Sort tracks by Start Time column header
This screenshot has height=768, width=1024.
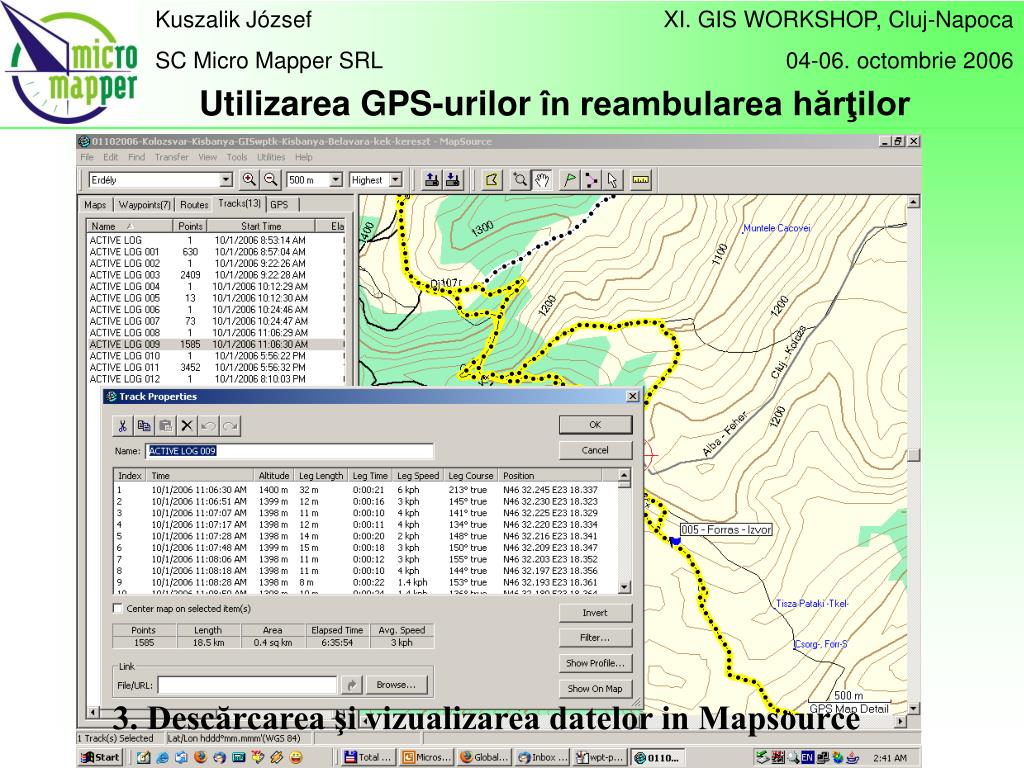[261, 226]
